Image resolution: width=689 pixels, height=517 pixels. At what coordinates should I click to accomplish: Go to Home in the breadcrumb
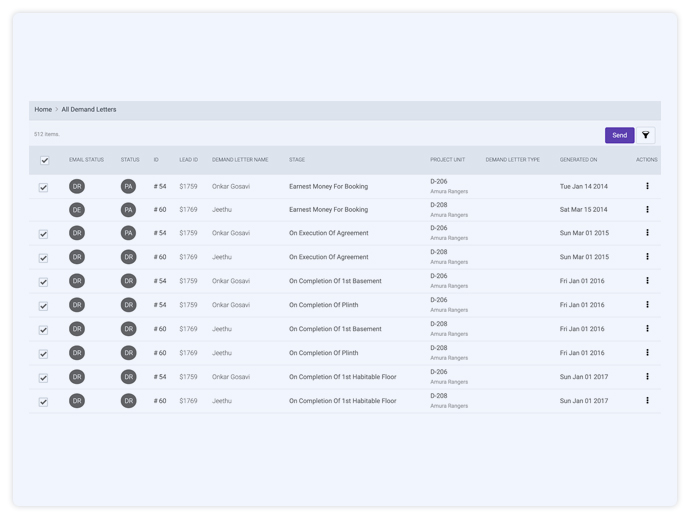[x=43, y=110]
